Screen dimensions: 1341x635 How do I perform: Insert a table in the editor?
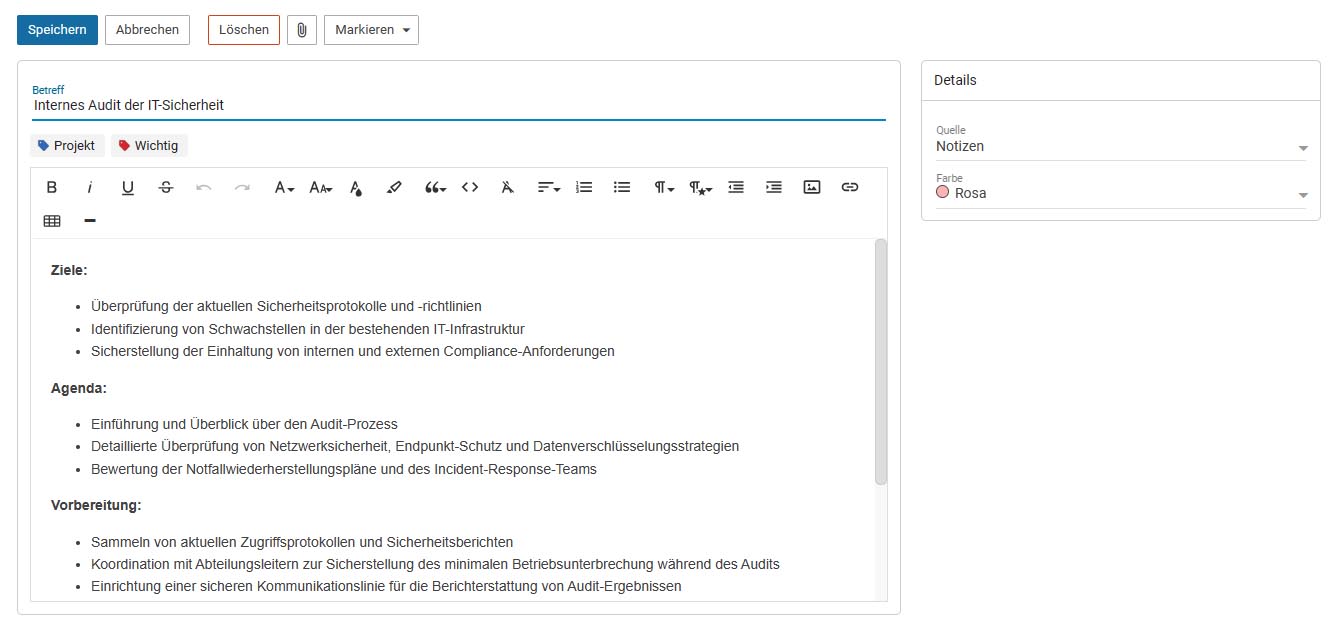(x=52, y=221)
